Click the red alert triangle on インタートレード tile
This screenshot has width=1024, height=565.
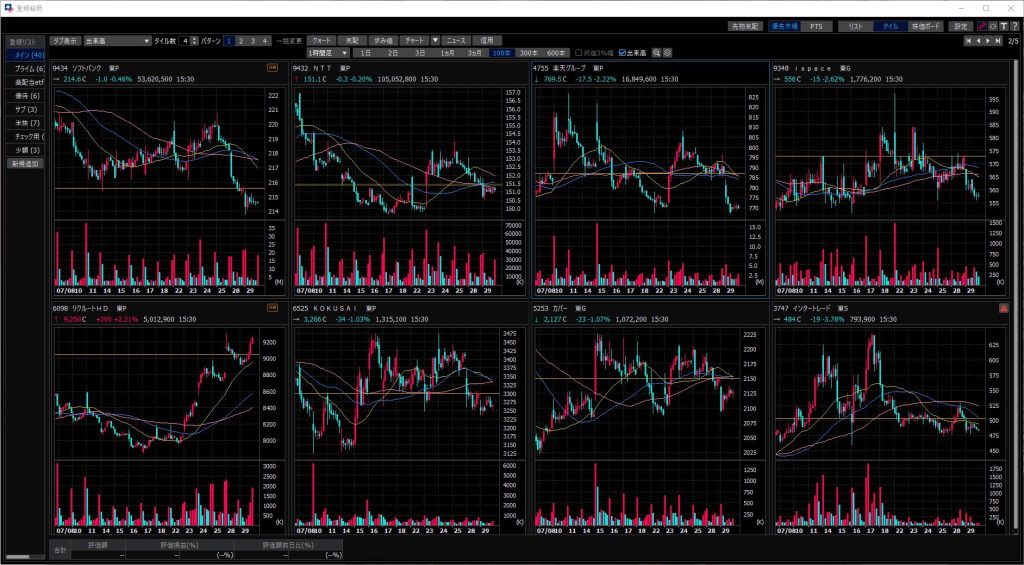(x=1003, y=309)
